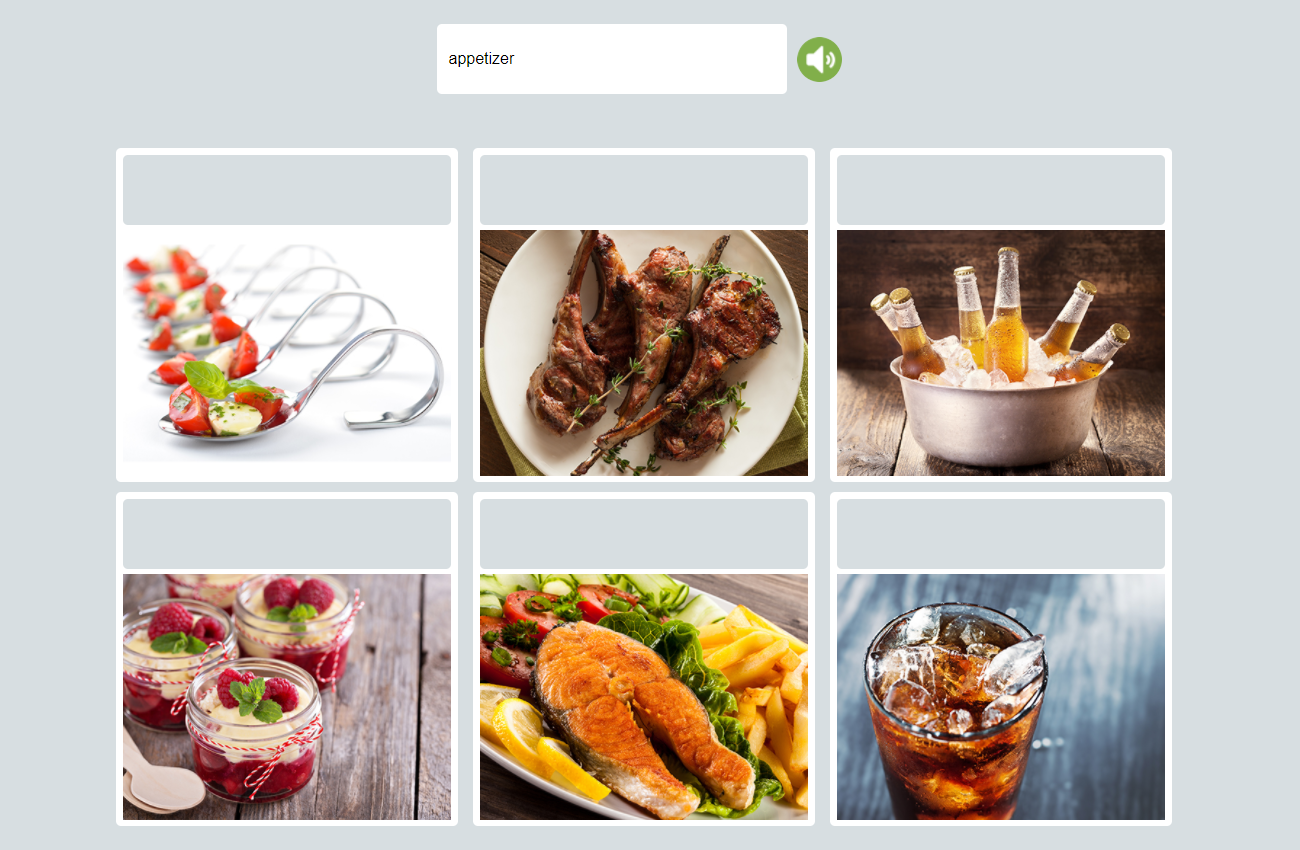Click the empty label box above the lamb chops
The image size is (1300, 850).
(x=644, y=190)
